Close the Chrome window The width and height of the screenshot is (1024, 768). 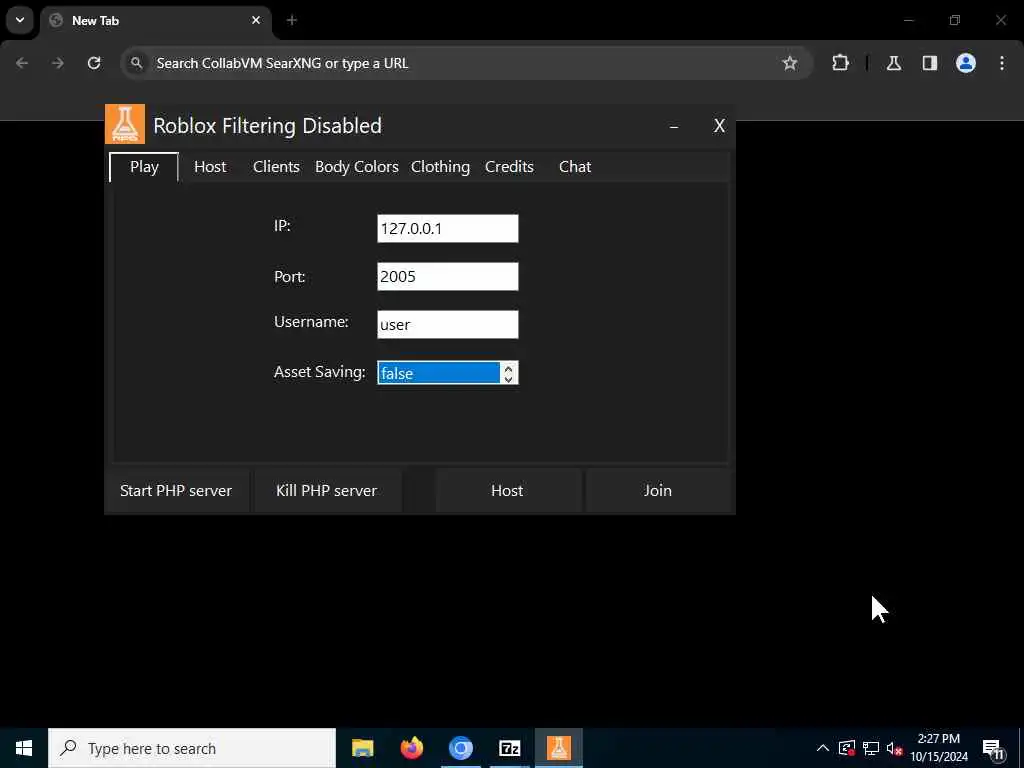[1000, 20]
